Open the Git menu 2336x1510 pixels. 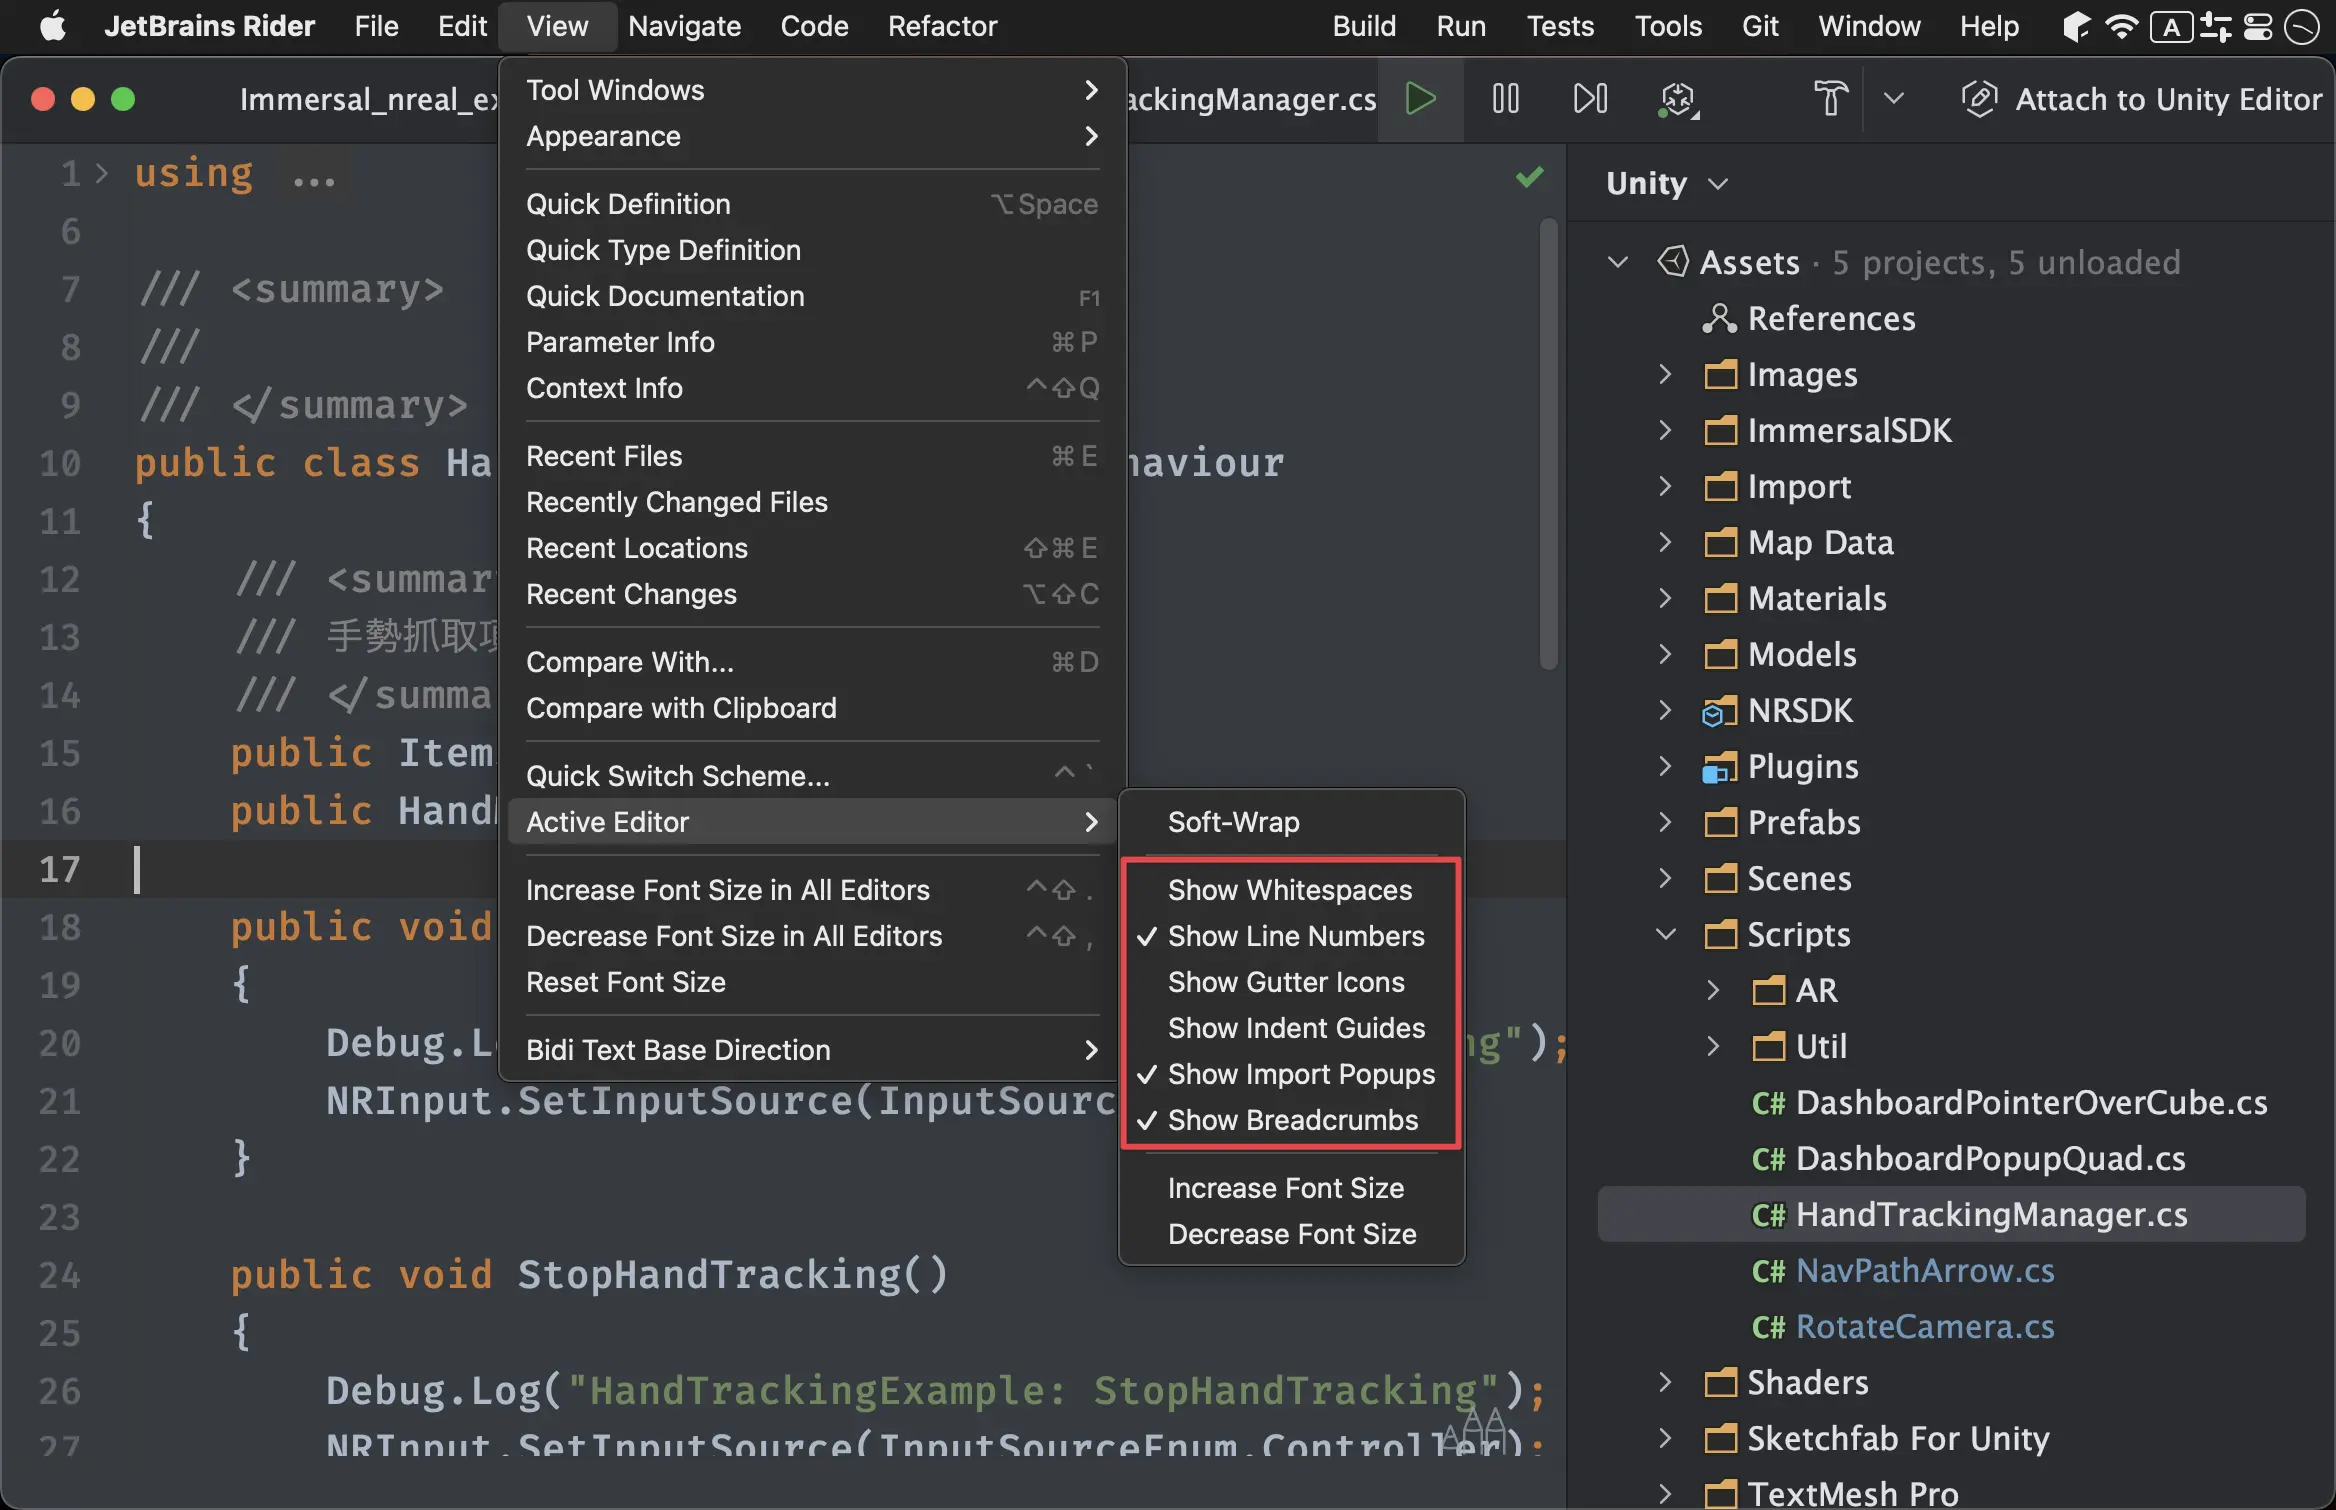pyautogui.click(x=1760, y=26)
